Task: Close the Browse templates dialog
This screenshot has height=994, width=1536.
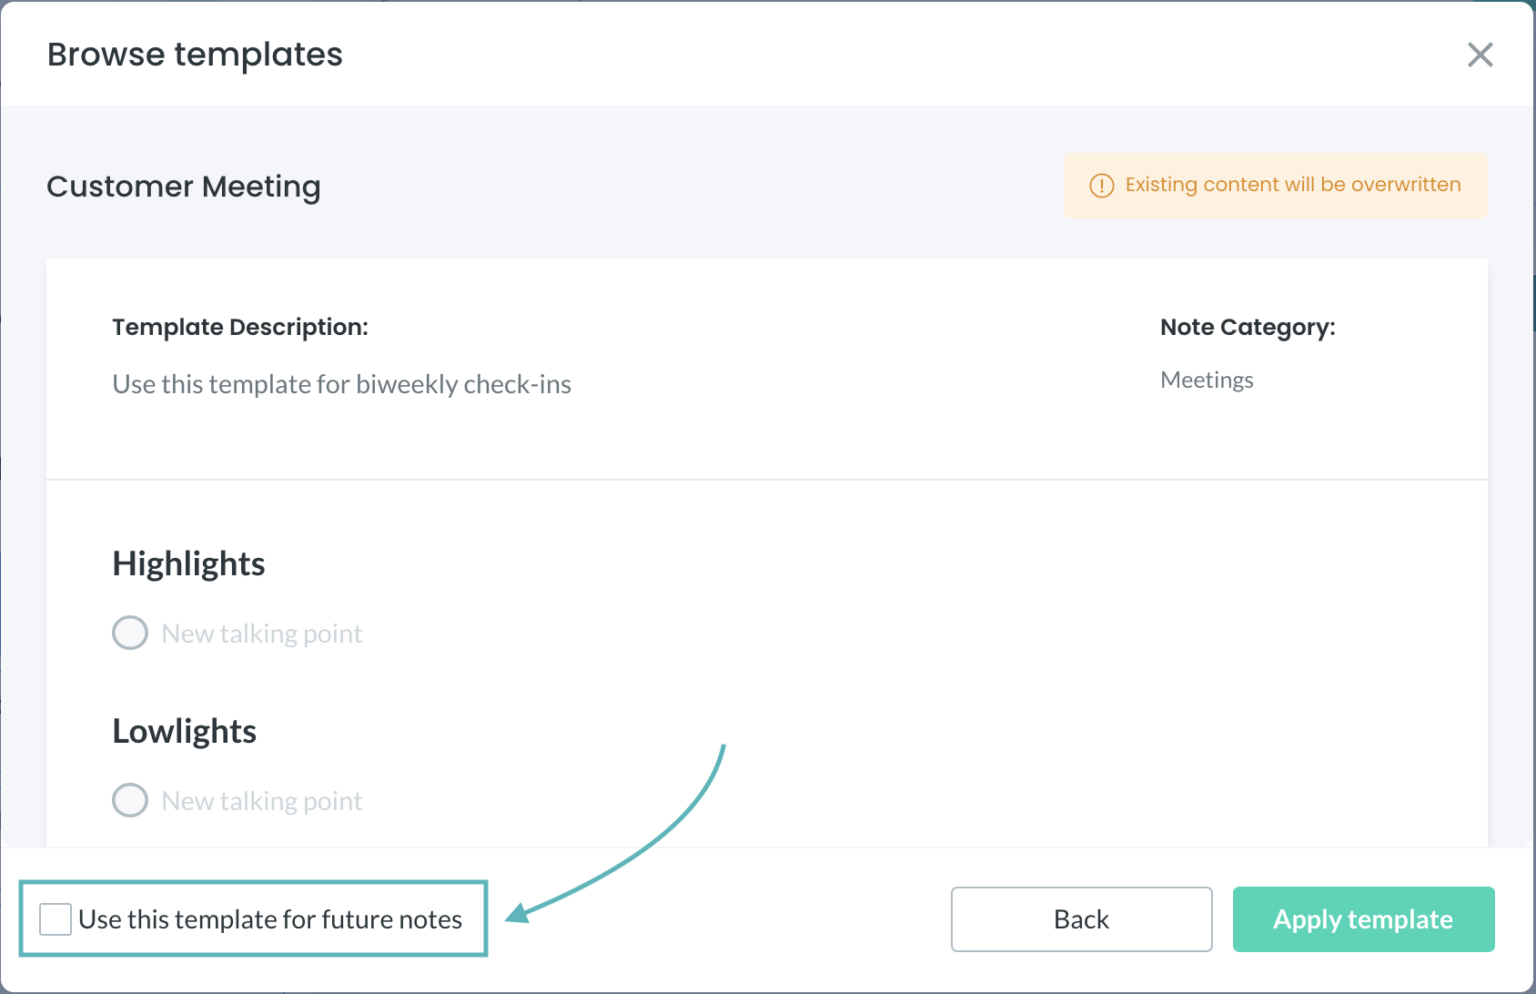Action: (1480, 54)
